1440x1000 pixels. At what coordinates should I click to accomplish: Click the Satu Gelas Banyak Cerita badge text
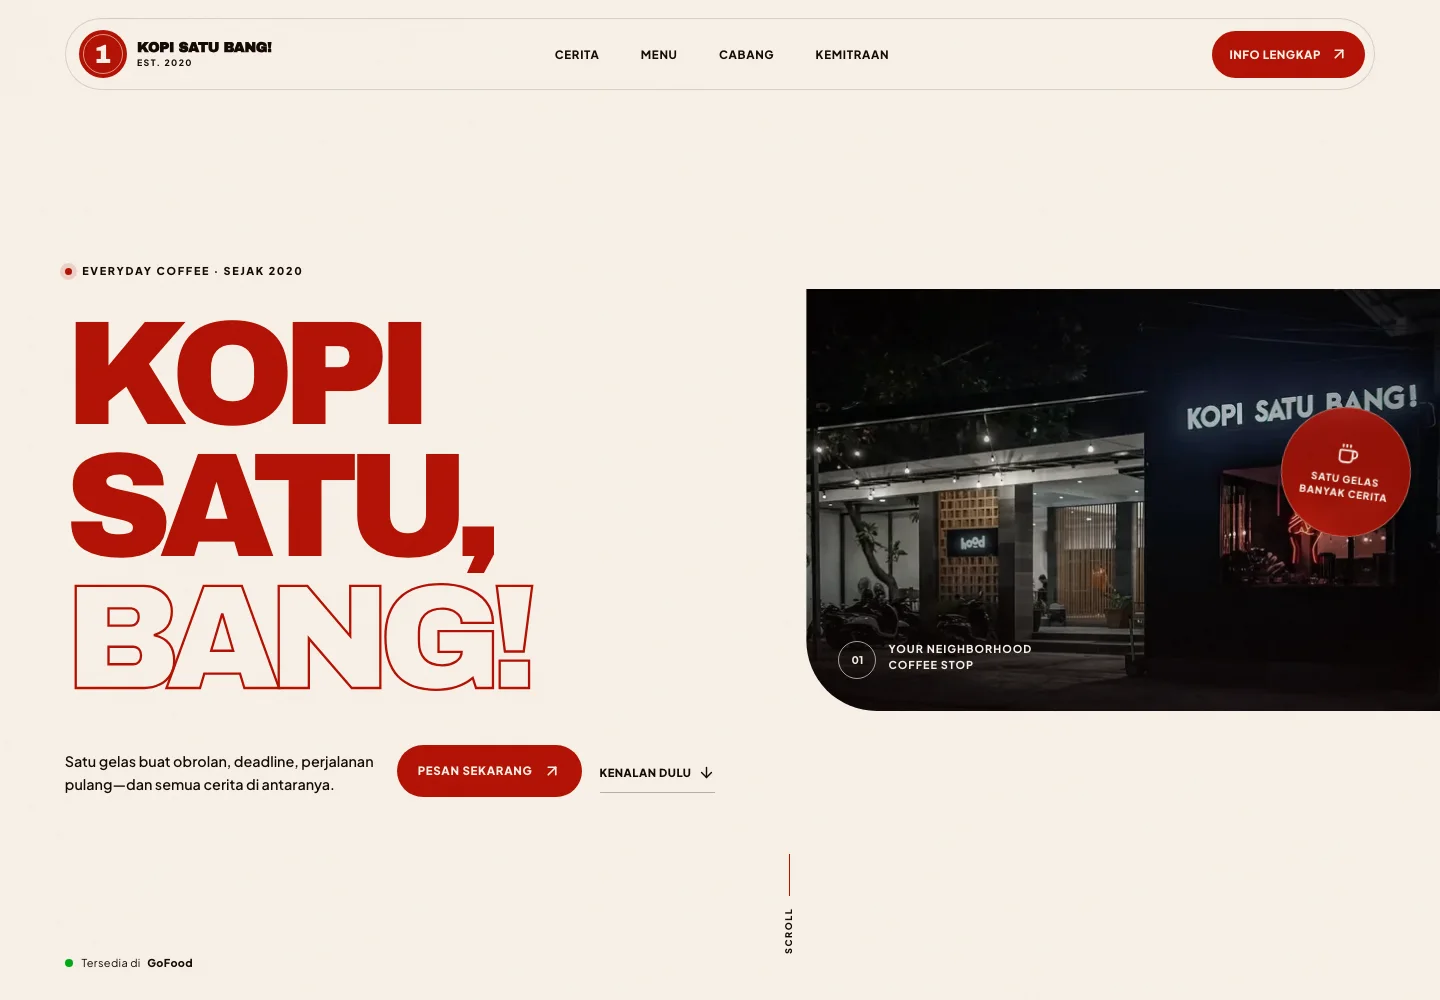pyautogui.click(x=1343, y=486)
